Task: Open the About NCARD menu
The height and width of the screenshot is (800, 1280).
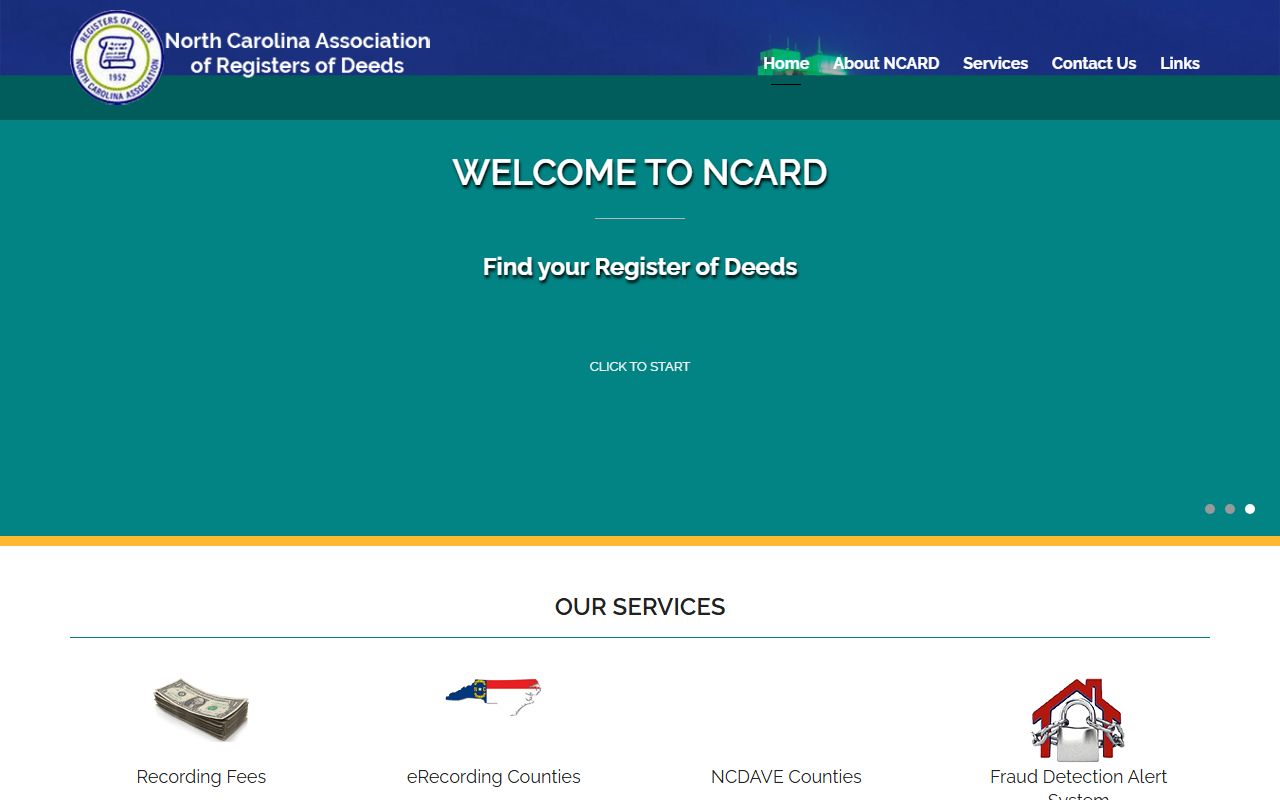Action: tap(886, 63)
